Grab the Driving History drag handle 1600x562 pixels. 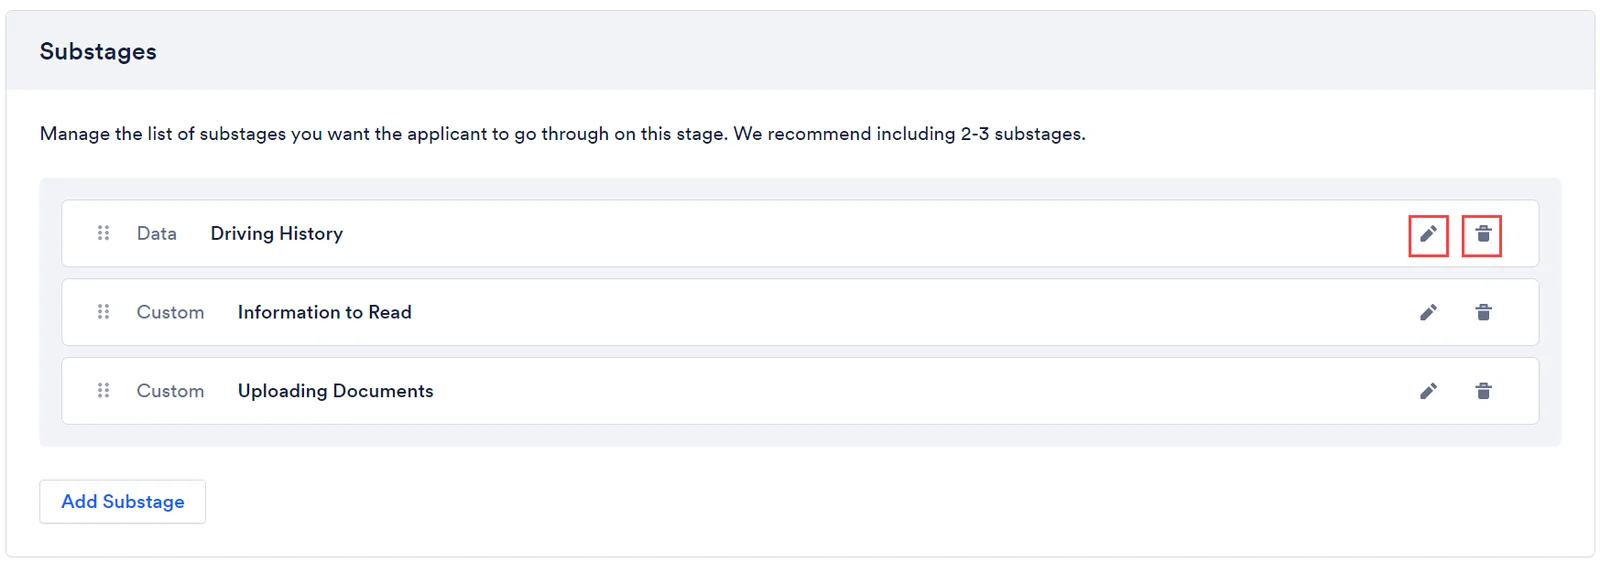point(103,233)
